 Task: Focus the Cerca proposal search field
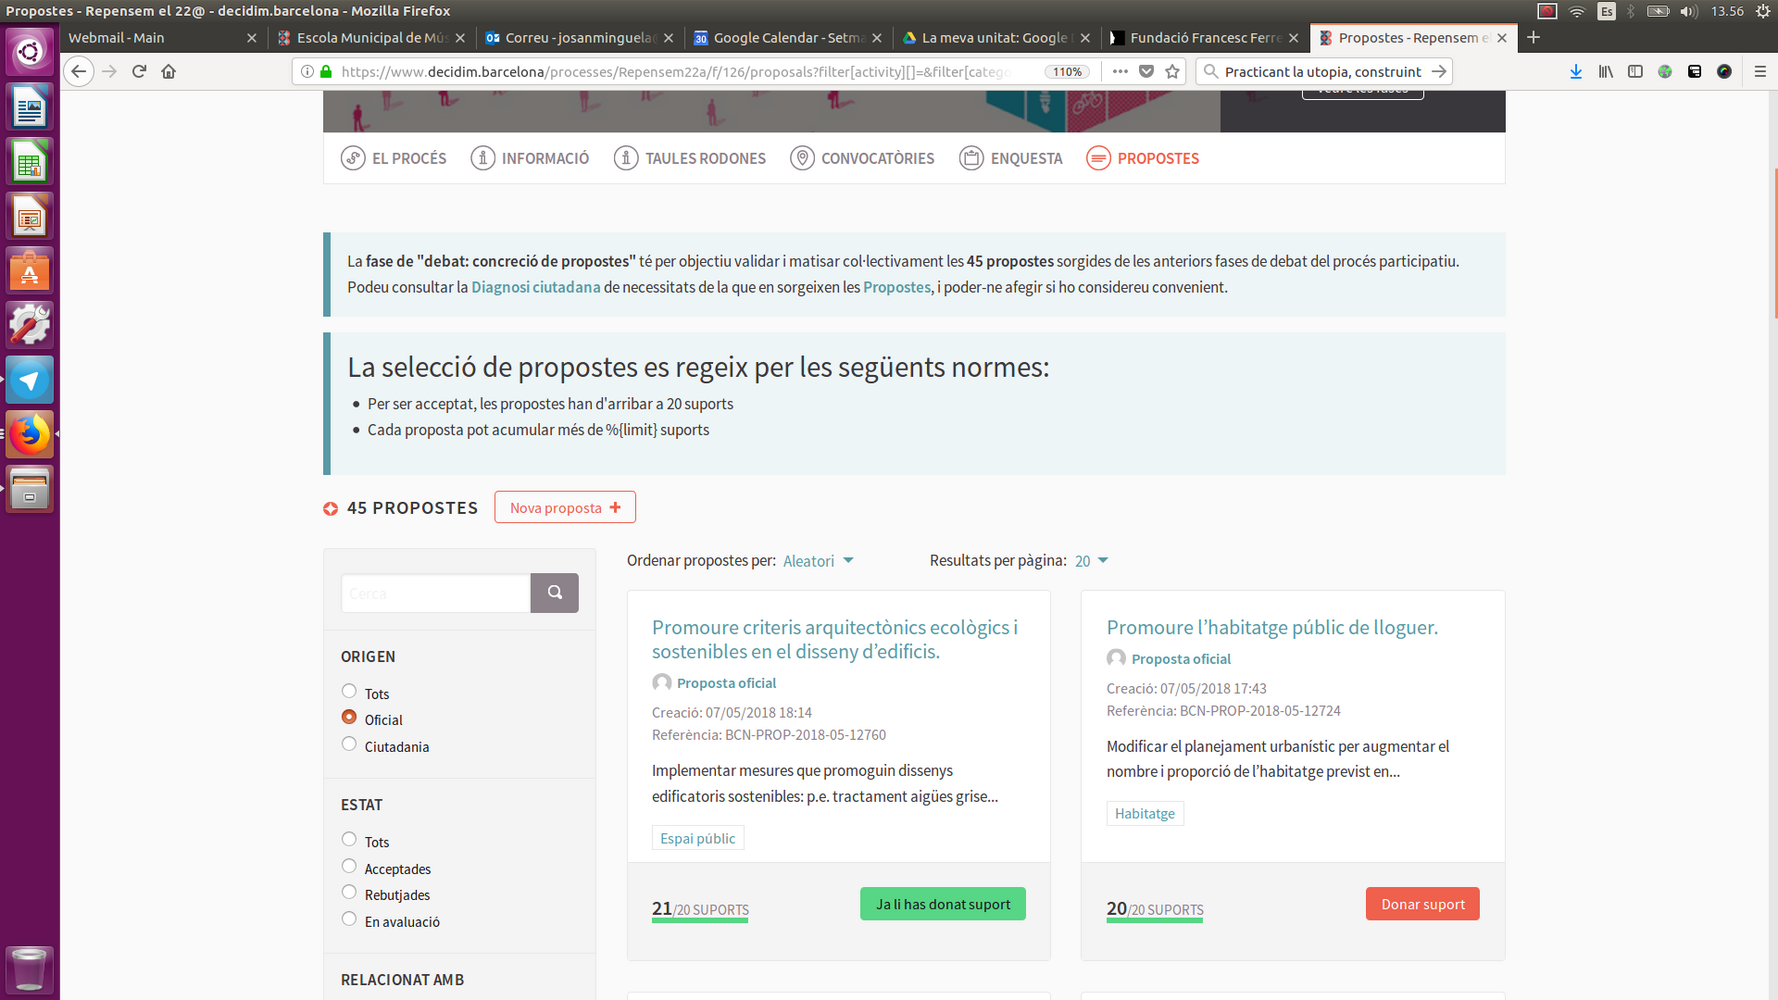coord(435,593)
